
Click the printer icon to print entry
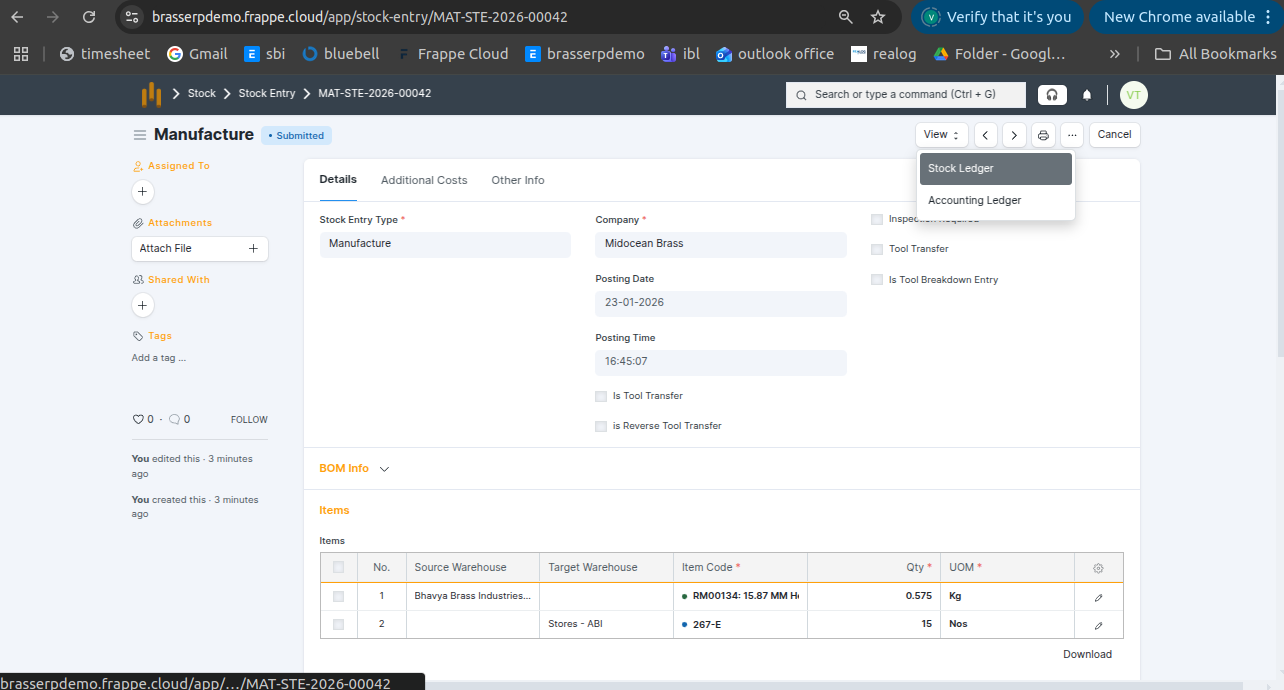(x=1043, y=135)
